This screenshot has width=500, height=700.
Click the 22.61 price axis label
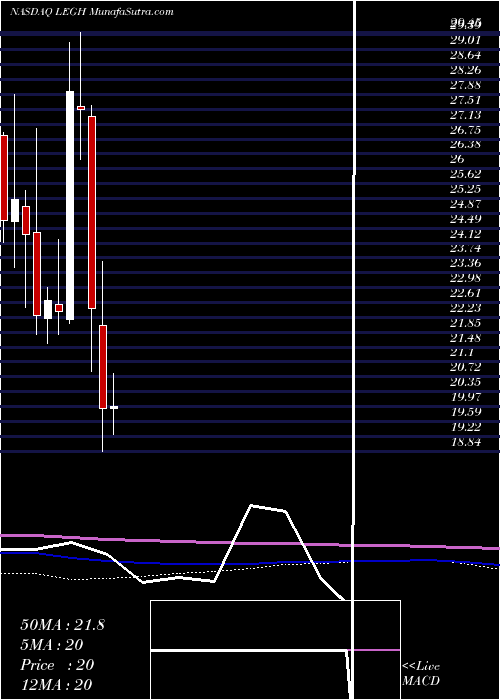[465, 293]
